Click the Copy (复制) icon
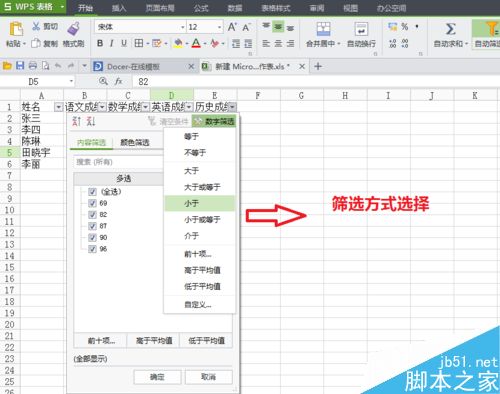This screenshot has width=500, height=394. tap(36, 43)
